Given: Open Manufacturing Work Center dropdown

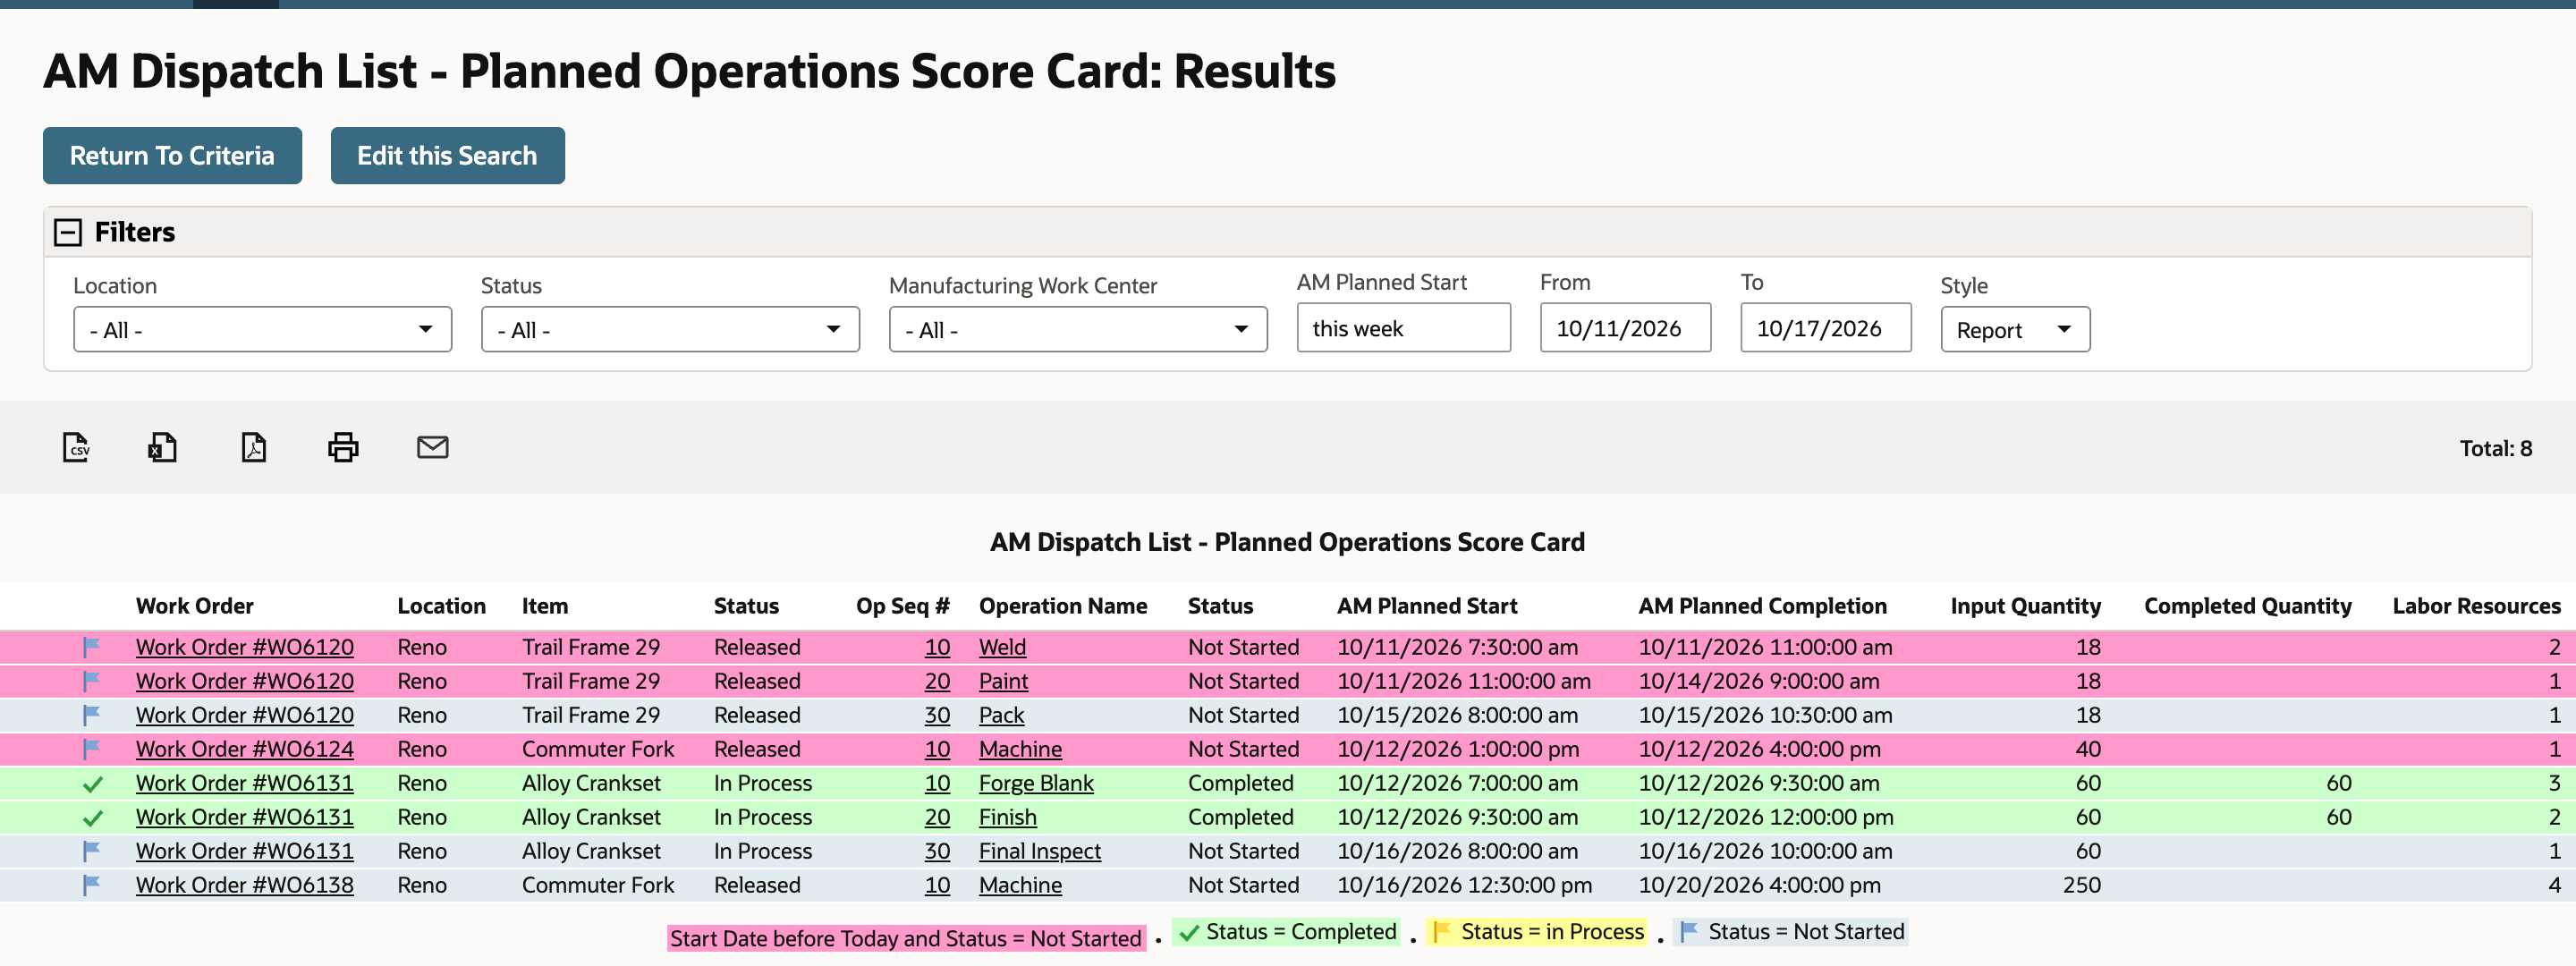Looking at the screenshot, I should [1078, 329].
